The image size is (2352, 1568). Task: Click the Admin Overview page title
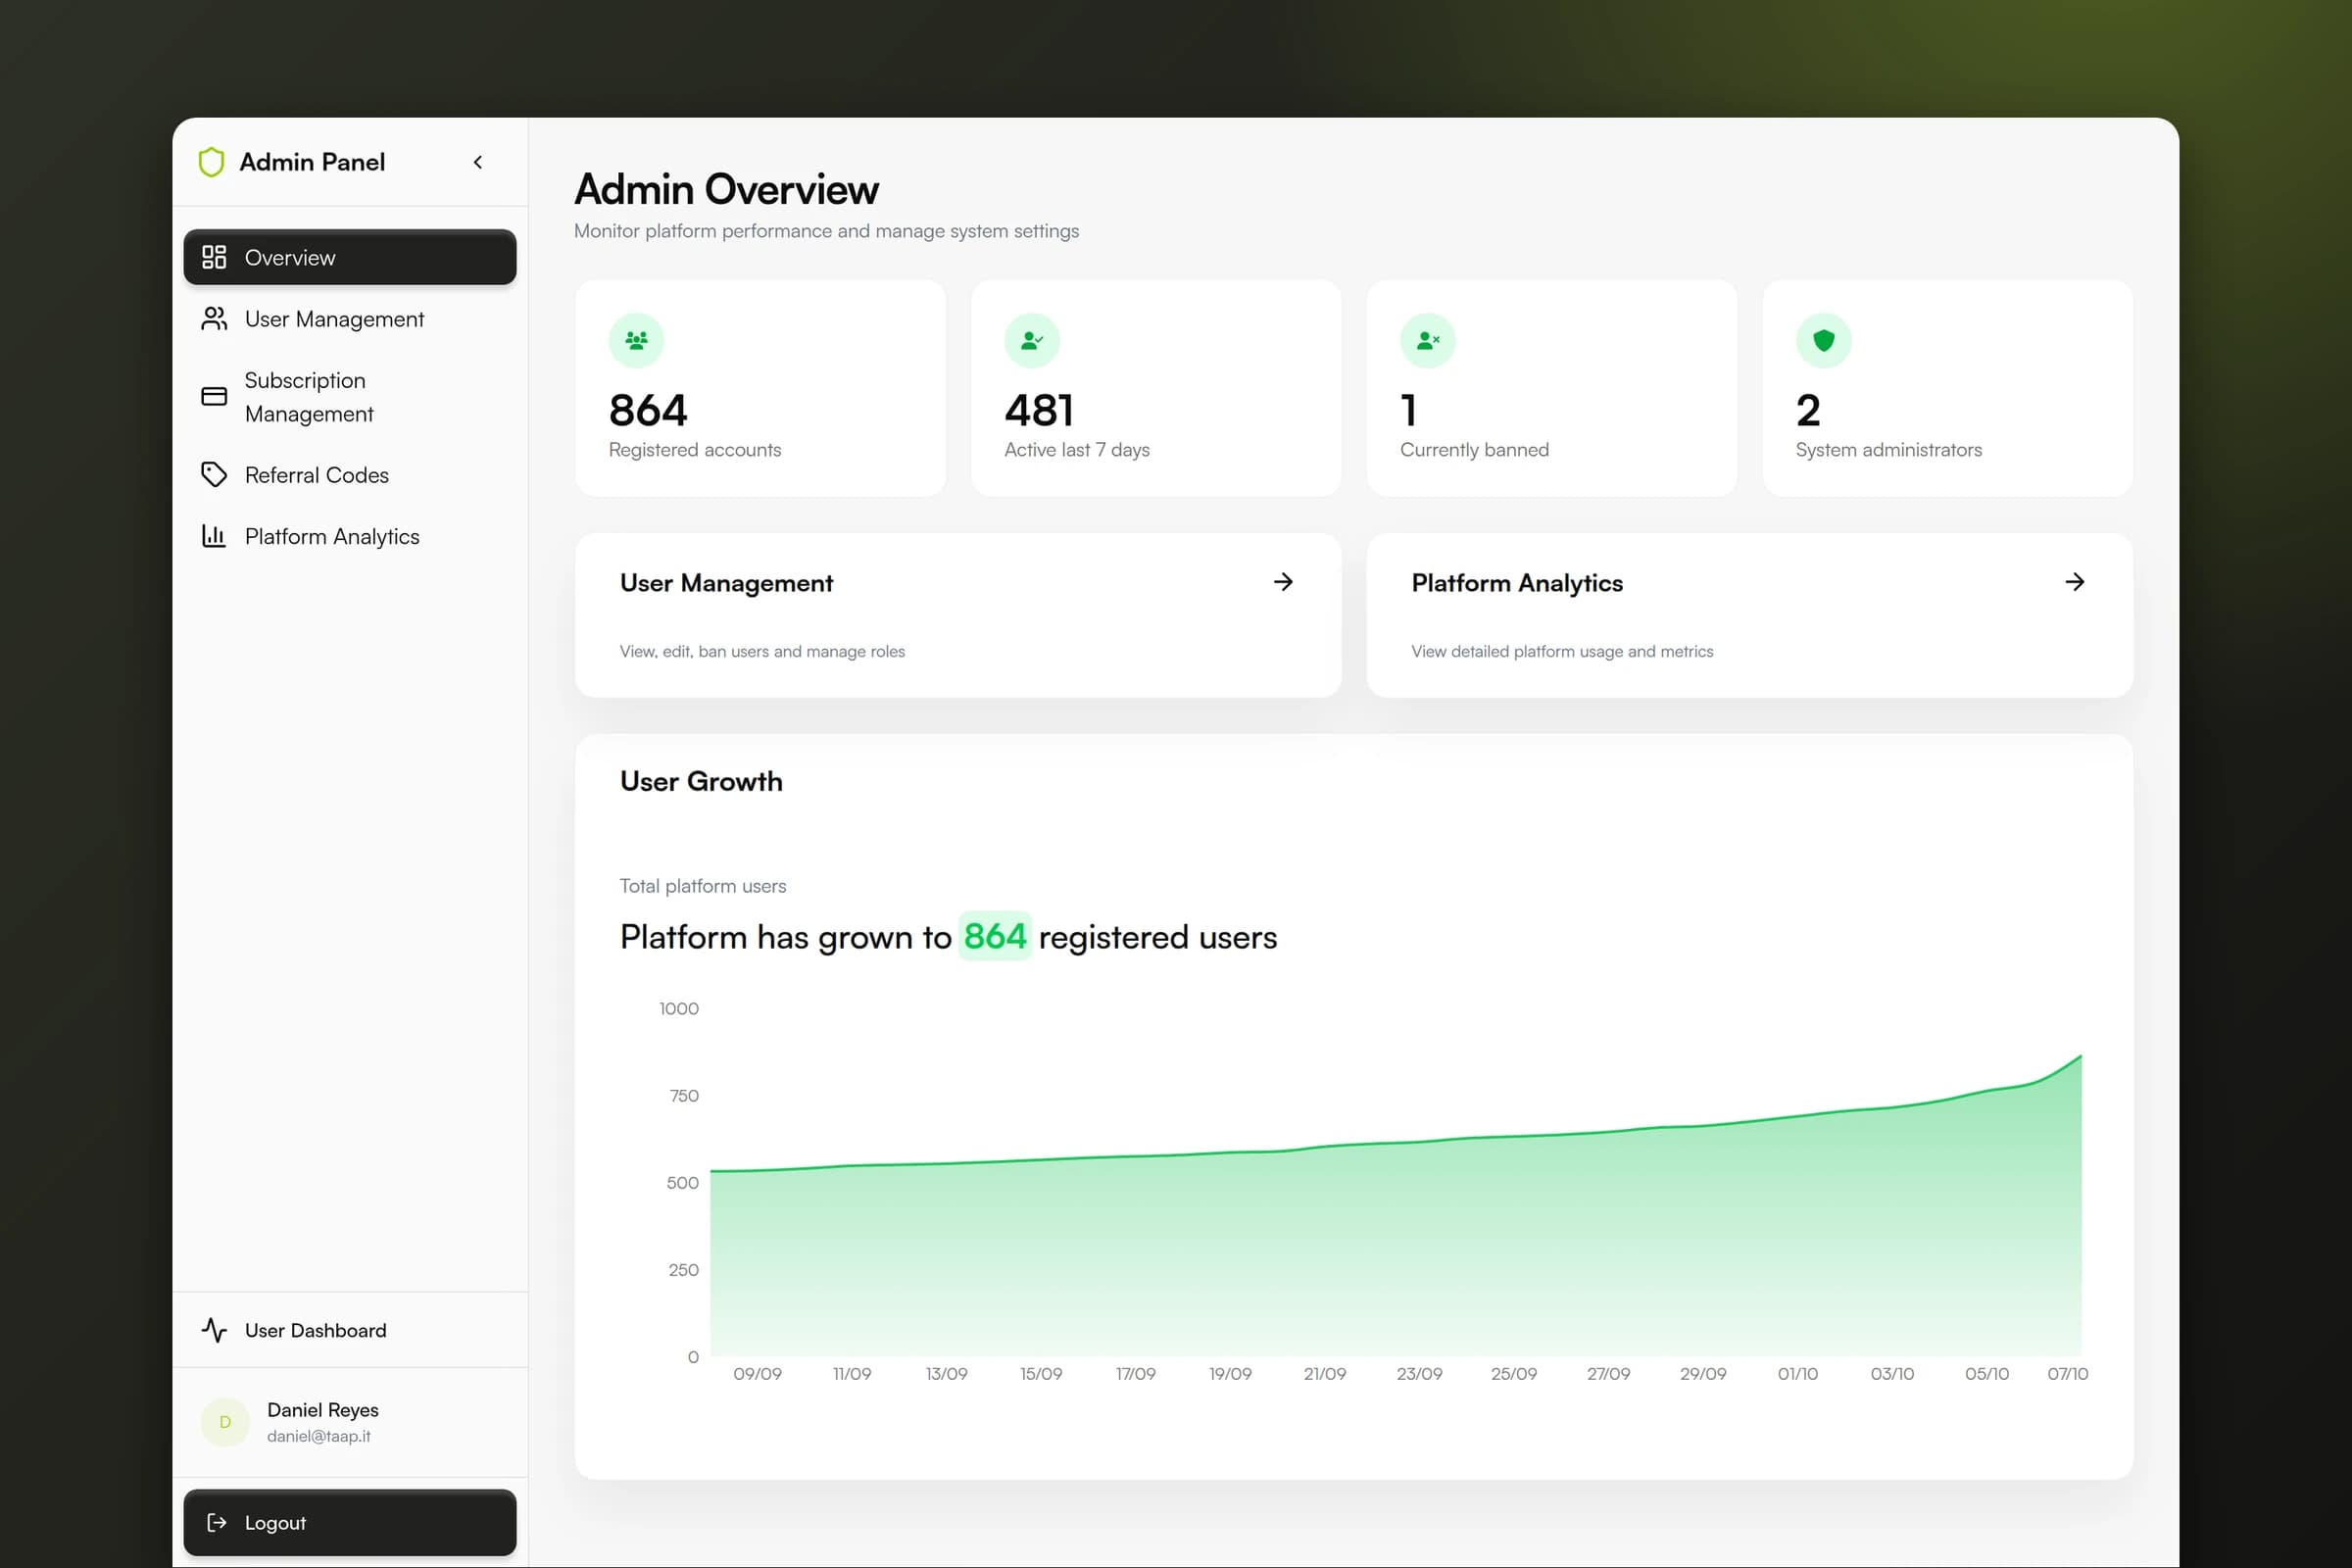(726, 189)
